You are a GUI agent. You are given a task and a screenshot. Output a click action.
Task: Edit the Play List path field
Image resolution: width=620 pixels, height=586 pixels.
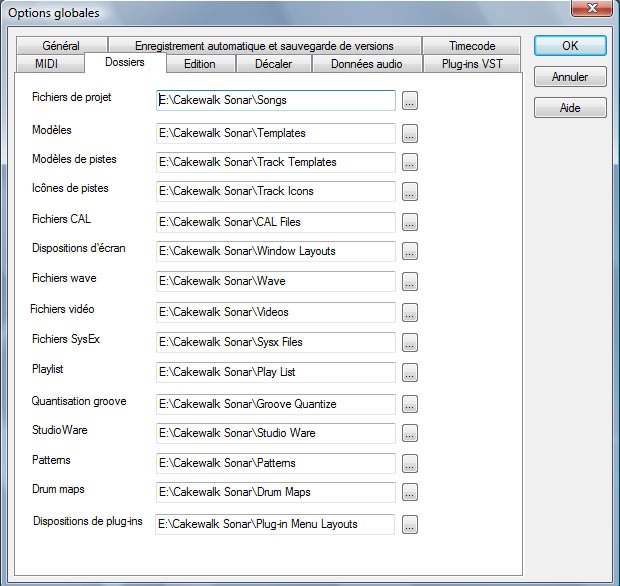[x=276, y=372]
